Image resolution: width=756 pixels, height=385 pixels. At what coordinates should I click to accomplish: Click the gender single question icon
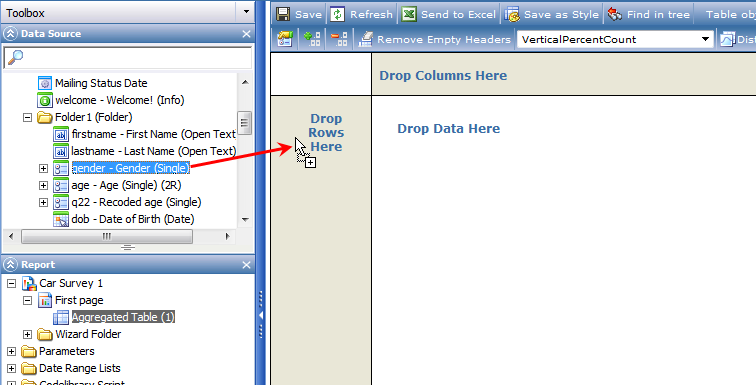tap(61, 168)
